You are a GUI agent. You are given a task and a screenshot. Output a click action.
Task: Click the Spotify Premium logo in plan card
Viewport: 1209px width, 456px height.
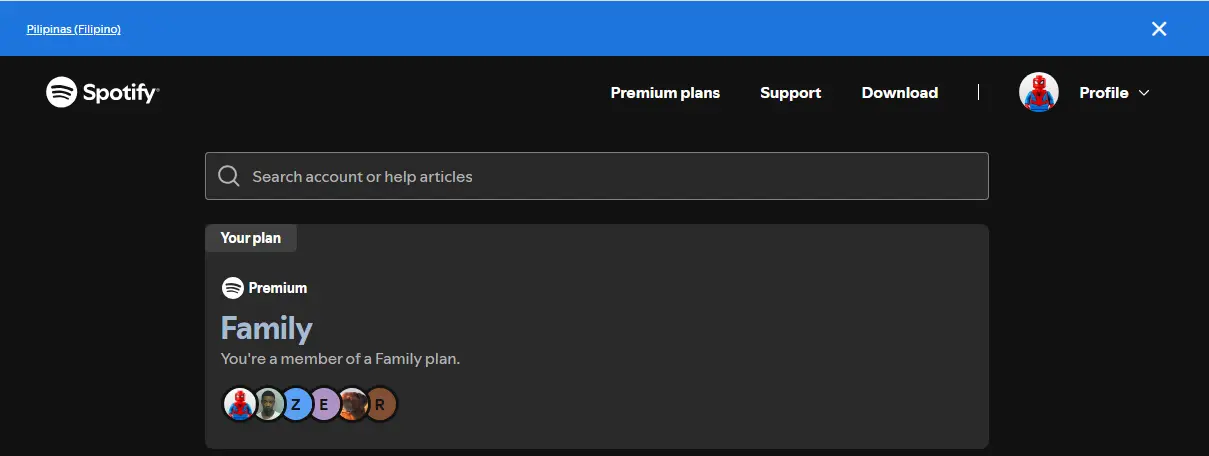coord(264,288)
